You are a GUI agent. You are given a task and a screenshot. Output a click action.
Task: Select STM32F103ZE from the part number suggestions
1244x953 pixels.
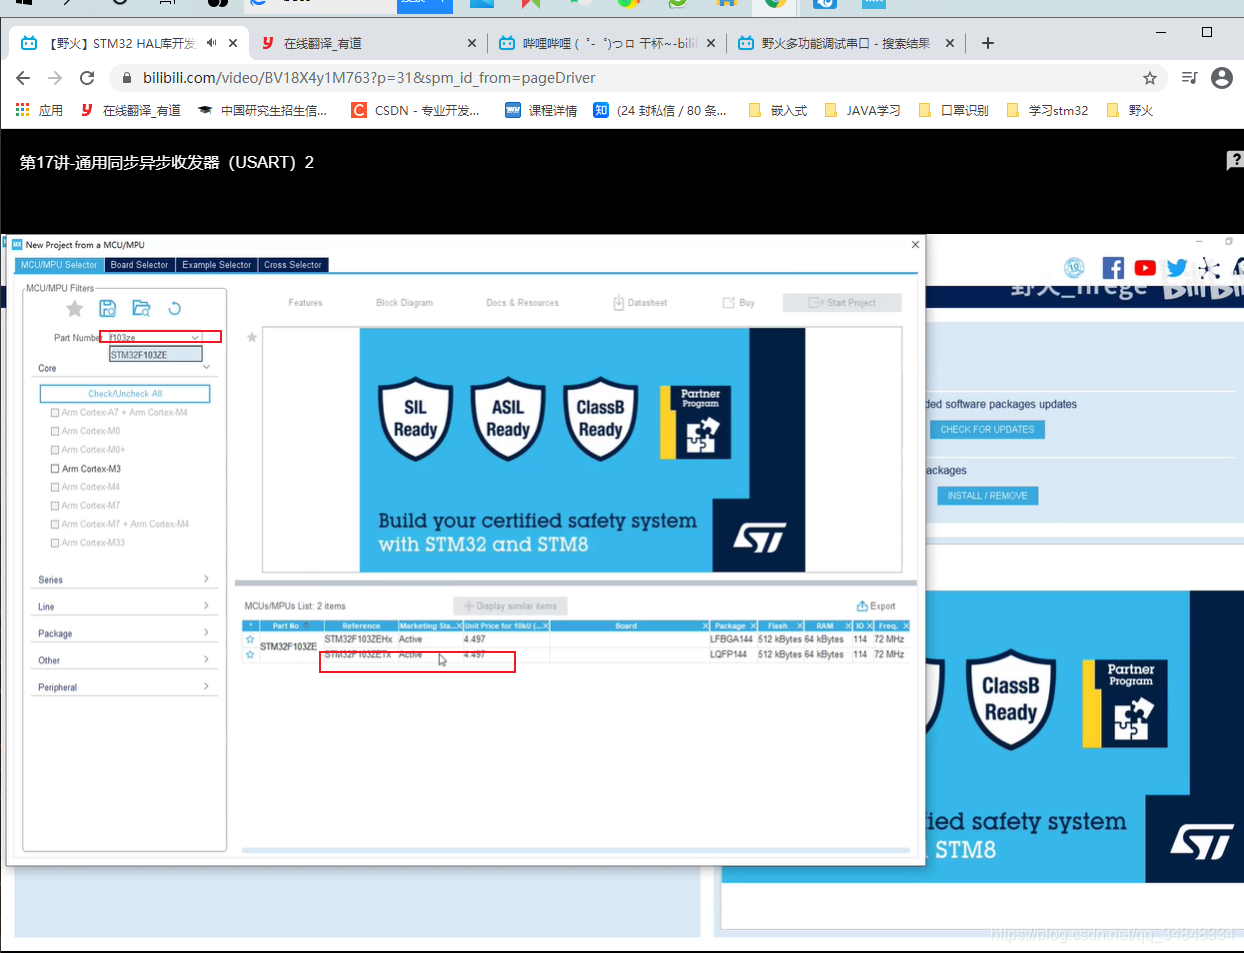tap(156, 355)
